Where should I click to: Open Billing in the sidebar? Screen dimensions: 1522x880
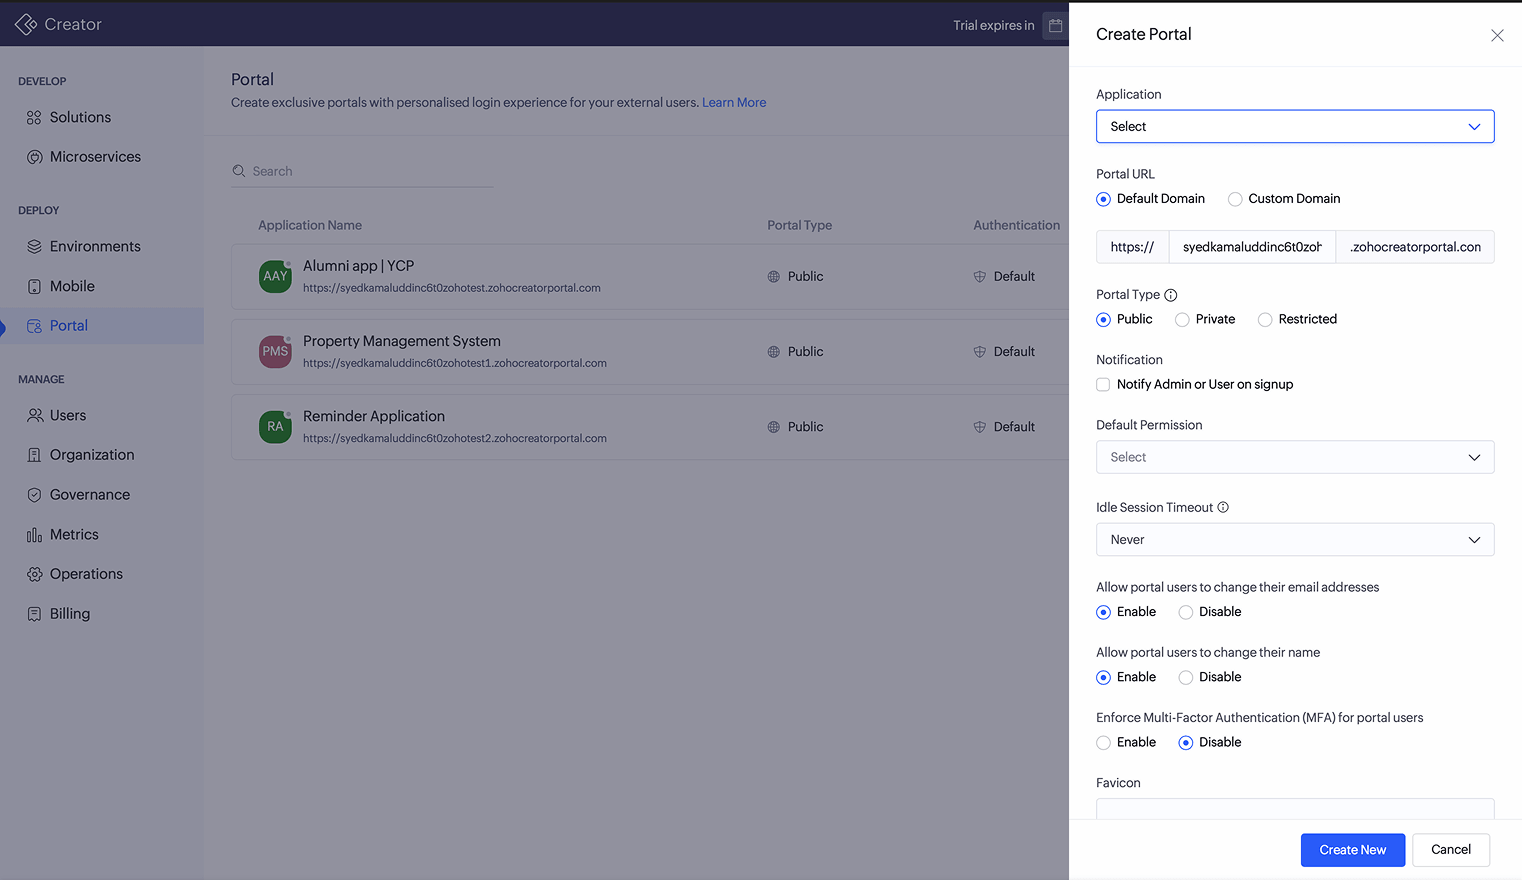pos(70,614)
